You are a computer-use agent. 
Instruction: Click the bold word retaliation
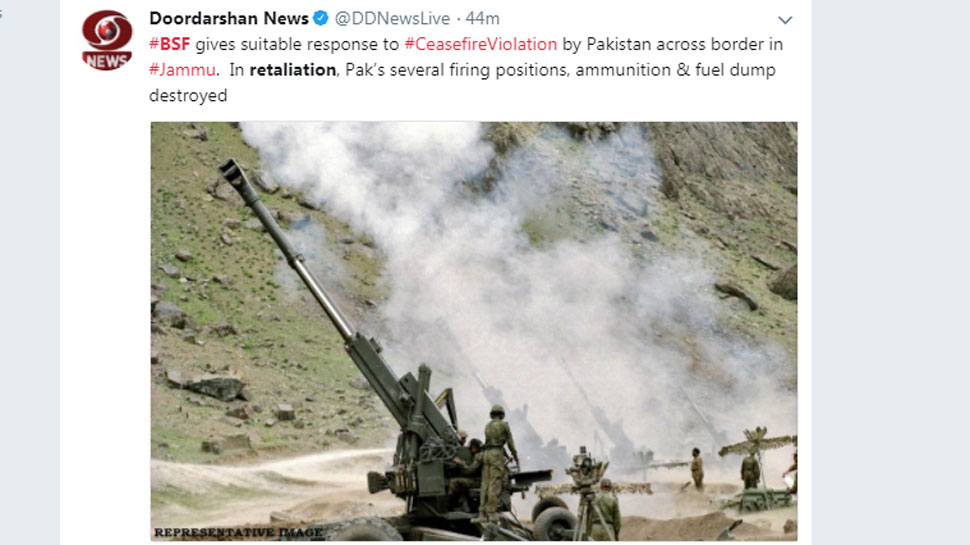tap(293, 70)
